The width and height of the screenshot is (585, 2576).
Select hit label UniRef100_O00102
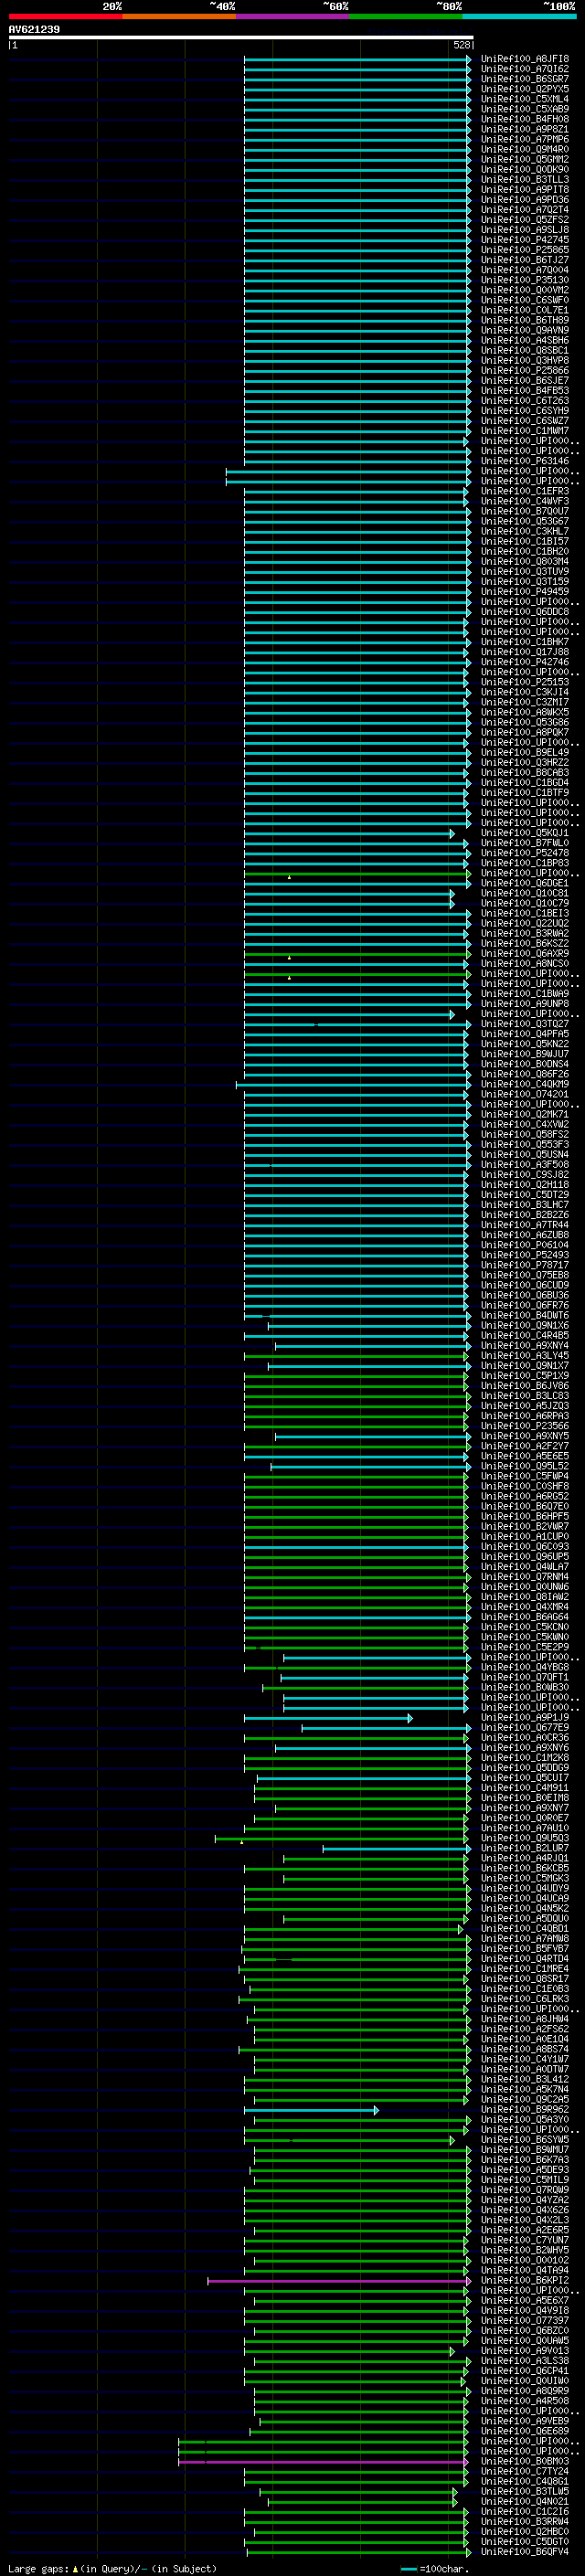point(525,2260)
